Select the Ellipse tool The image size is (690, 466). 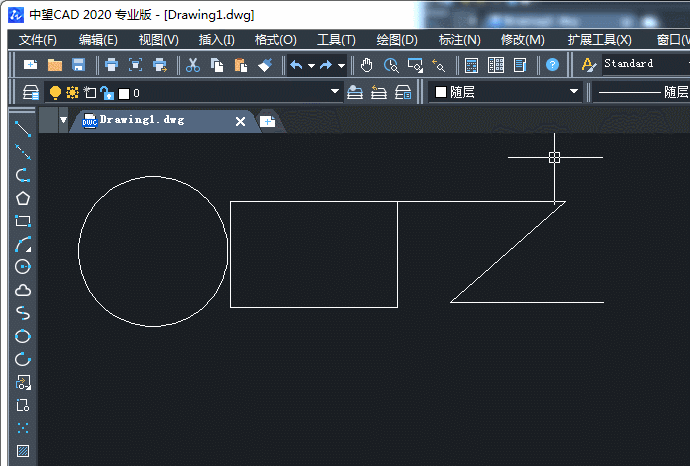pos(23,337)
